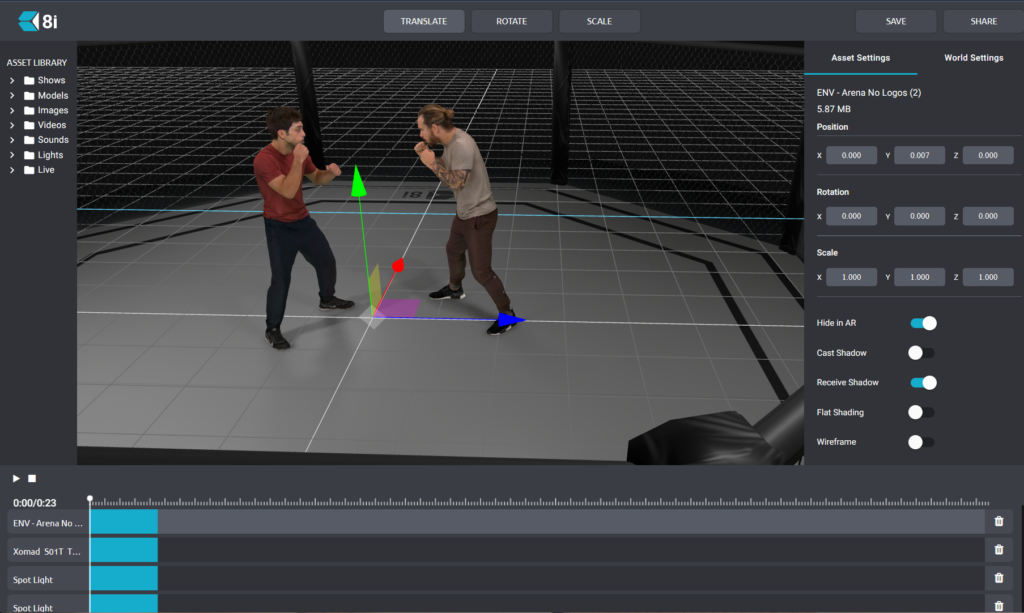Screen dimensions: 1024x613
Task: Click the SAVE button
Action: [896, 21]
